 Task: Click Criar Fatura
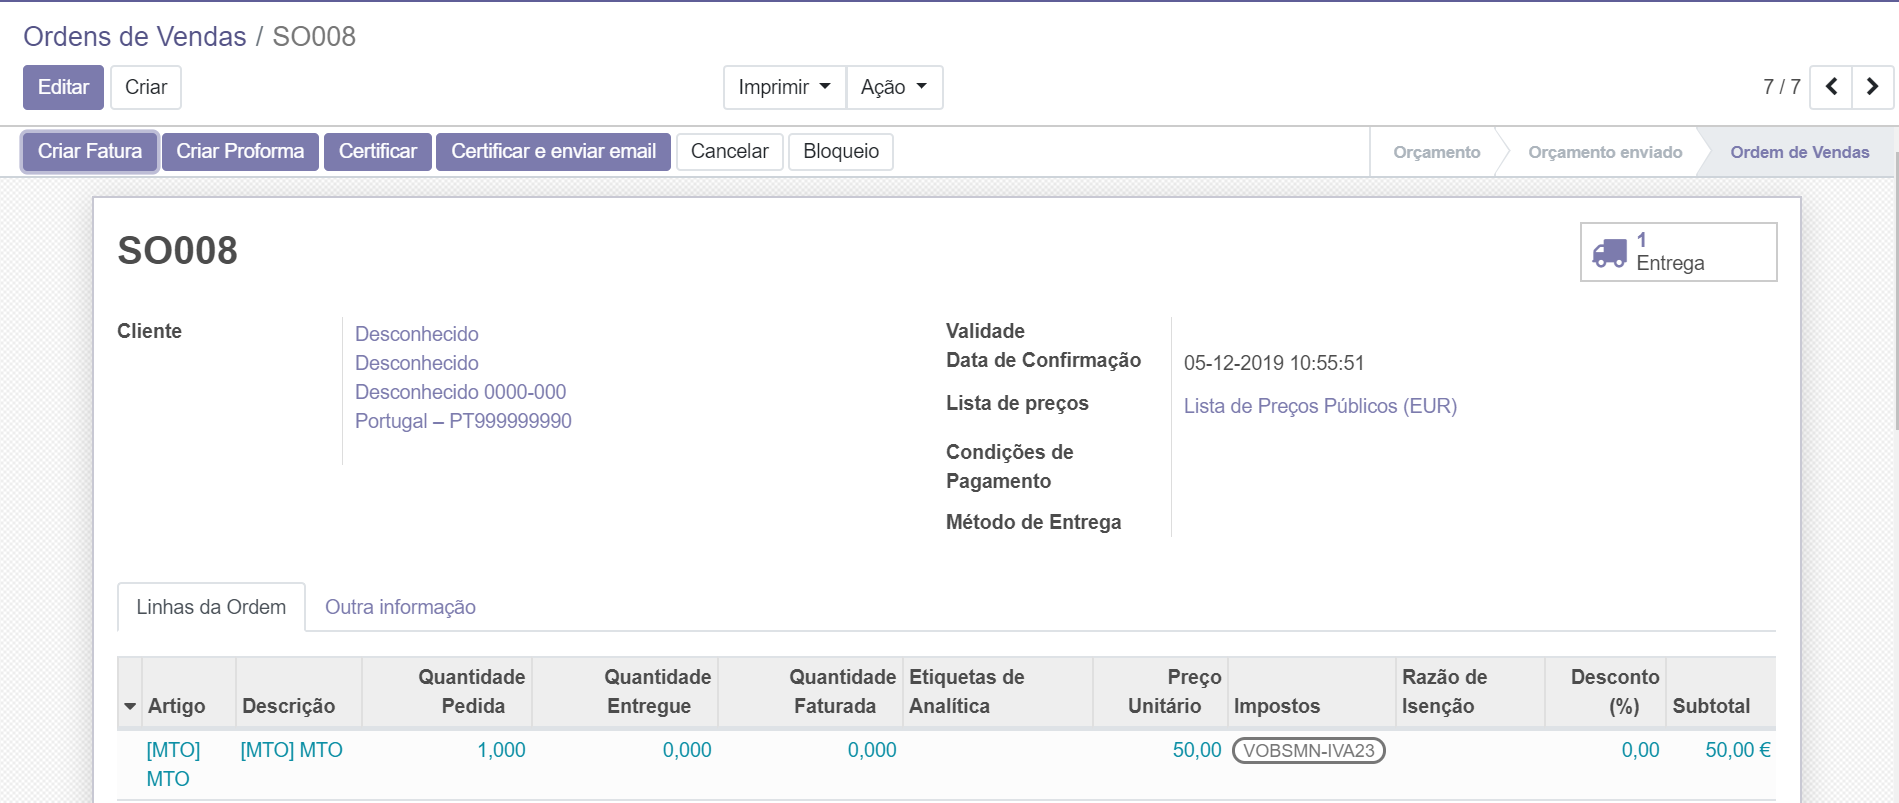pyautogui.click(x=90, y=151)
